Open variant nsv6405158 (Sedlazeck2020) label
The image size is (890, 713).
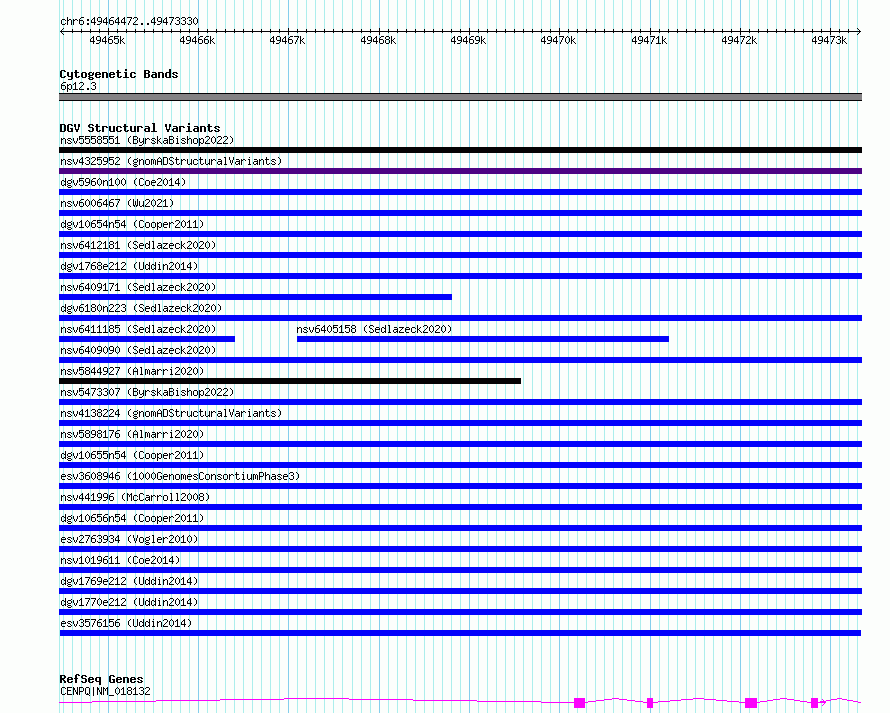tap(374, 329)
